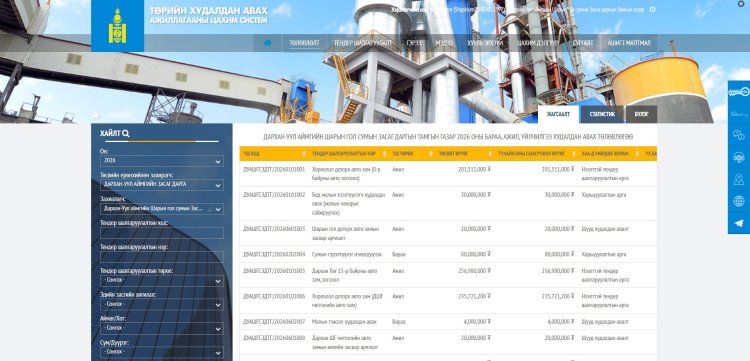750x361 pixels.
Task: Click ТӨСӨВТ ӨРТӨГ value 256,980,000 ₮
Action: tap(474, 271)
